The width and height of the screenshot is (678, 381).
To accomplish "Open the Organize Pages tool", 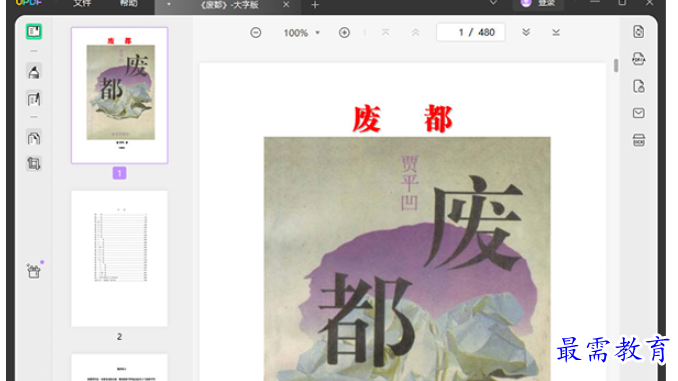I will click(34, 138).
